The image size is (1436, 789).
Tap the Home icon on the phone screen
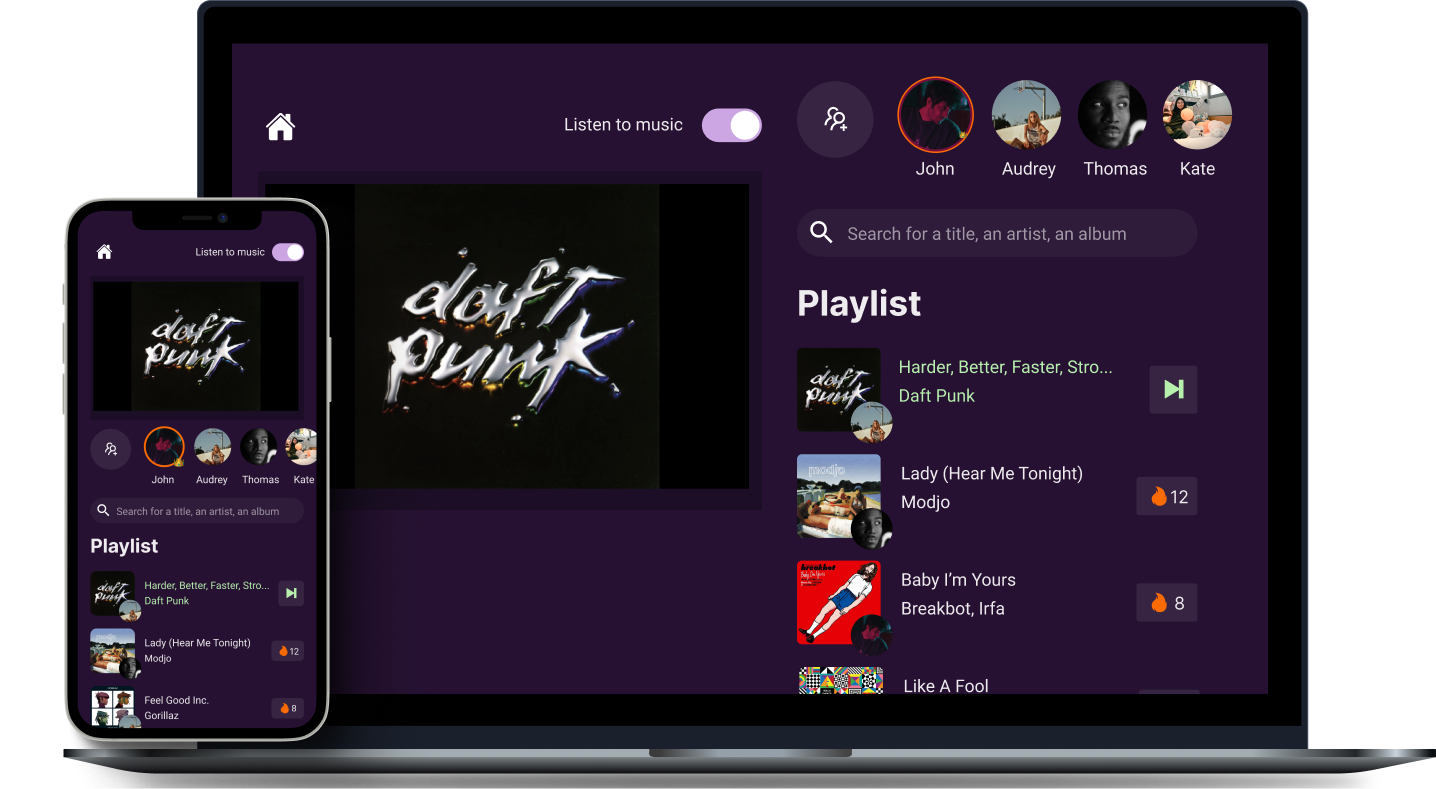pyautogui.click(x=104, y=252)
